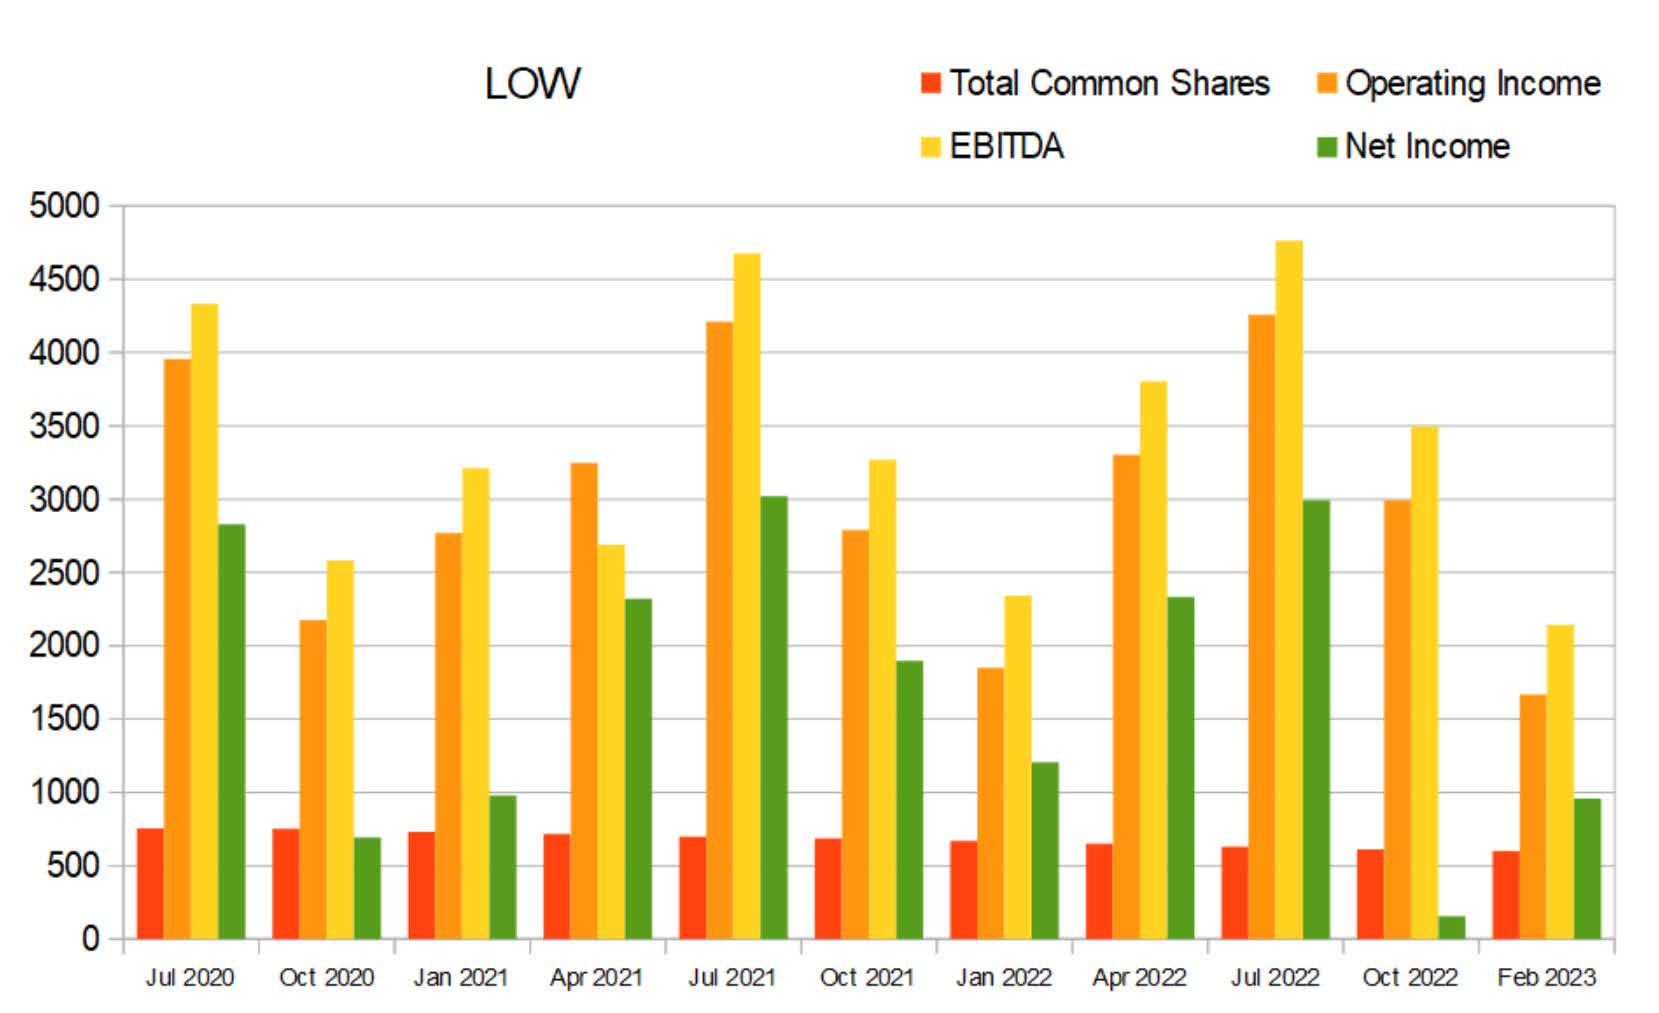The width and height of the screenshot is (1659, 1013).
Task: Select the Jul 2022 yellow EBITDA bar
Action: click(x=1289, y=589)
